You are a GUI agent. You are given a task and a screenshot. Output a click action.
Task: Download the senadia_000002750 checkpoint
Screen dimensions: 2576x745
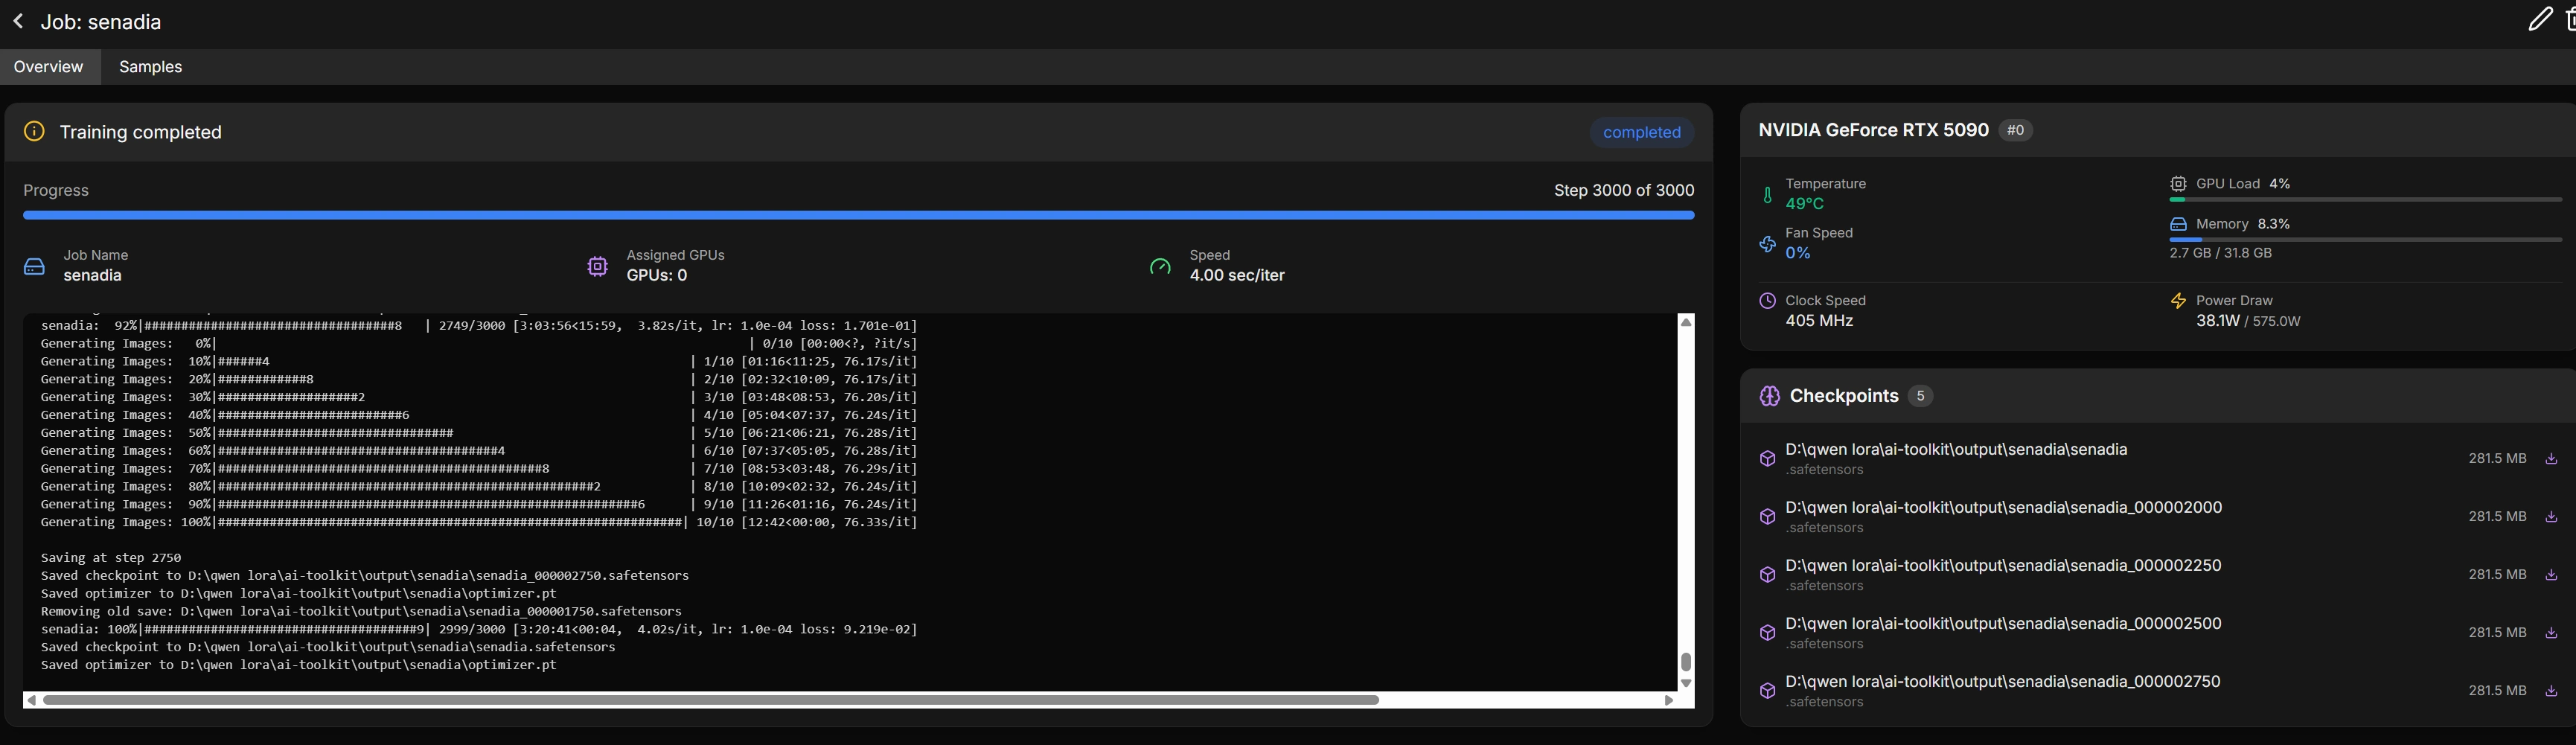(x=2551, y=691)
